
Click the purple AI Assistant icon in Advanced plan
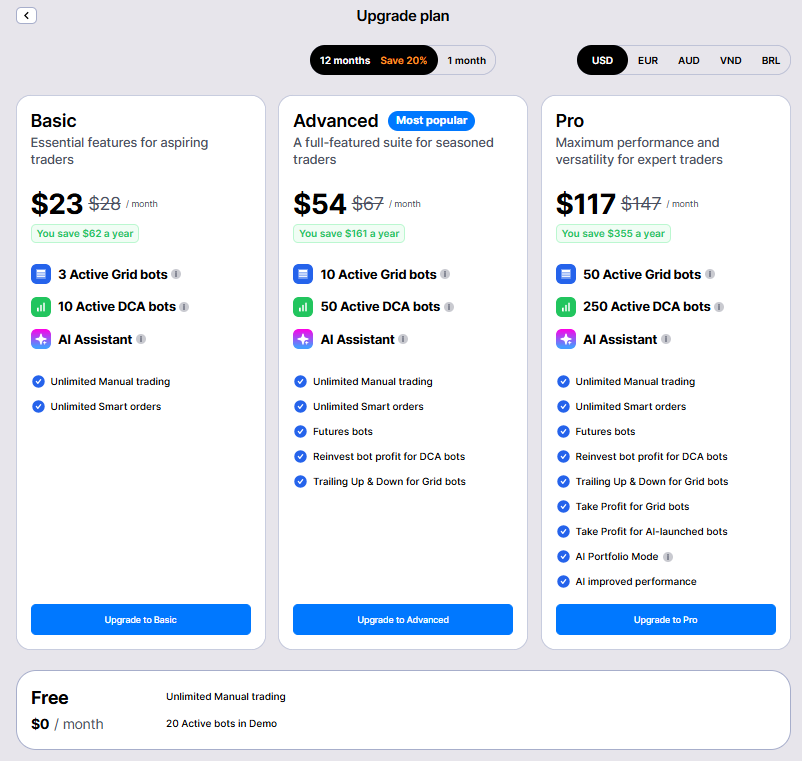302,339
